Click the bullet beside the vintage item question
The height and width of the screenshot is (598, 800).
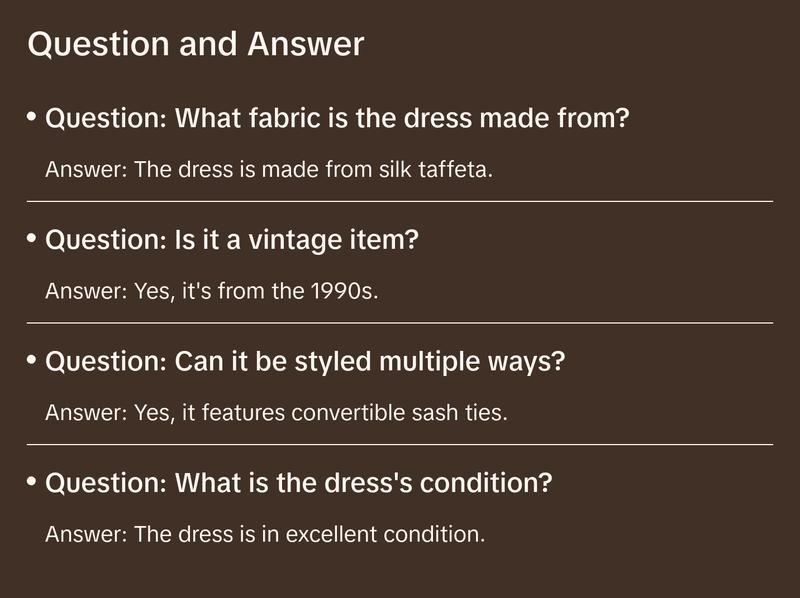pyautogui.click(x=32, y=239)
